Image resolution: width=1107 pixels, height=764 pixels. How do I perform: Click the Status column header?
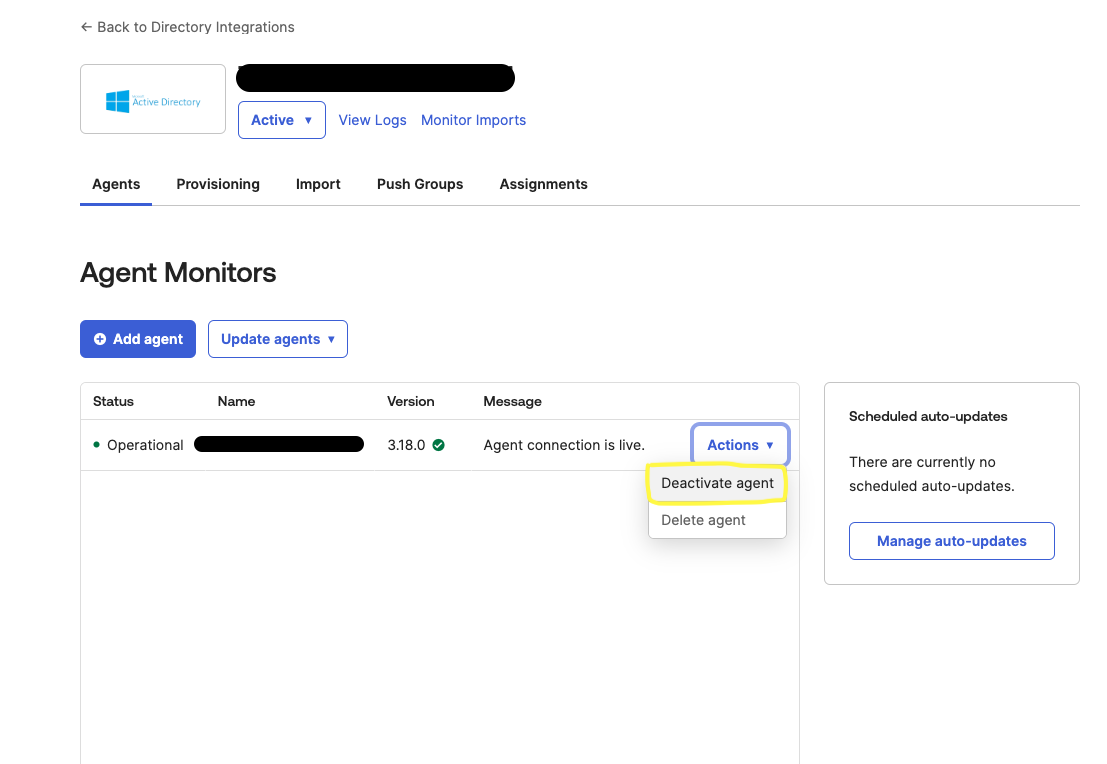coord(113,401)
